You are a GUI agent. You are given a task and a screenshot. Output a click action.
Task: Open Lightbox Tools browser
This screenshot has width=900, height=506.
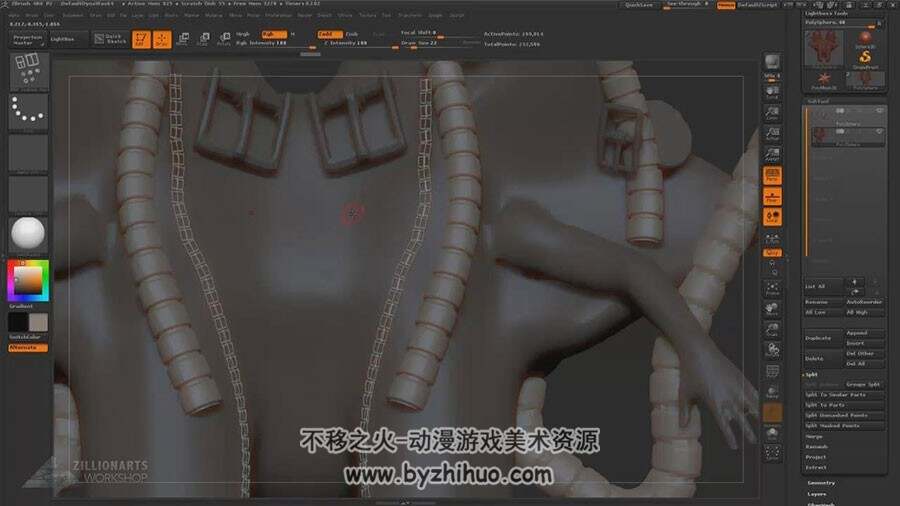[827, 13]
